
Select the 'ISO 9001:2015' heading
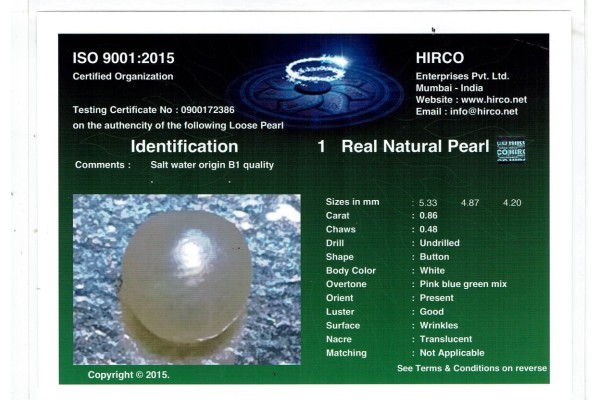point(124,58)
